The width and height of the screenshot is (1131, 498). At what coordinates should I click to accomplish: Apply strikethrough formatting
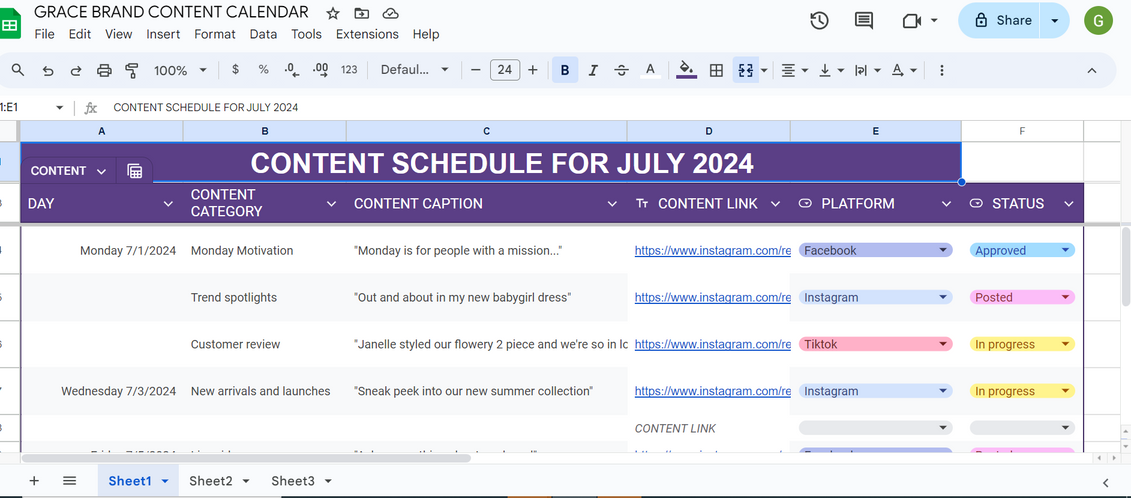621,70
